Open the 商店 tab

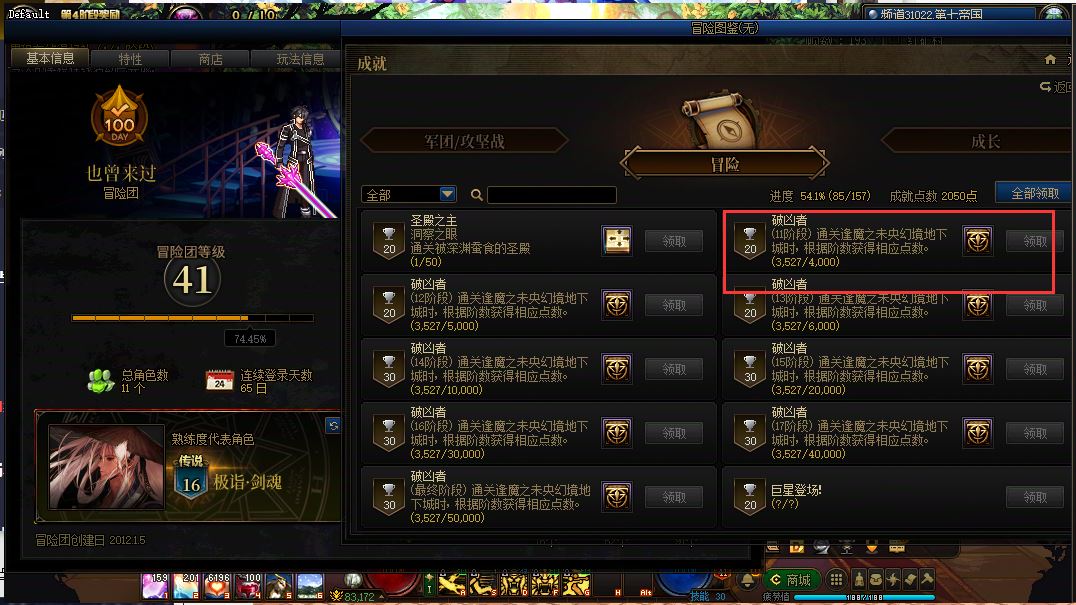pos(210,59)
